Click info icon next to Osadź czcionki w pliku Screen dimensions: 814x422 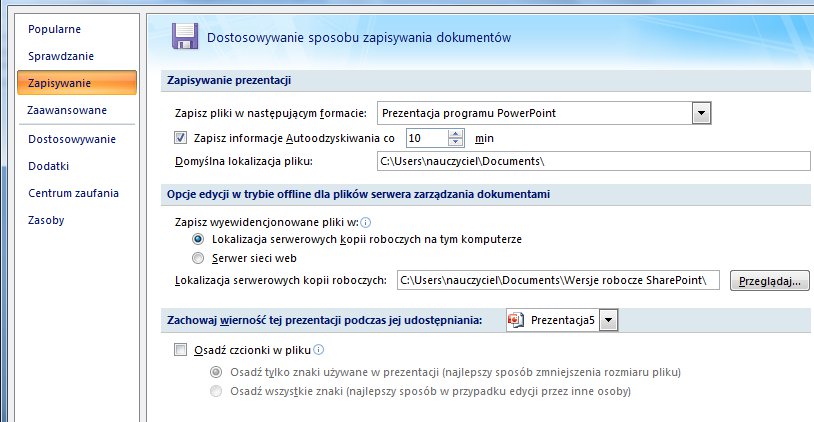tap(319, 350)
